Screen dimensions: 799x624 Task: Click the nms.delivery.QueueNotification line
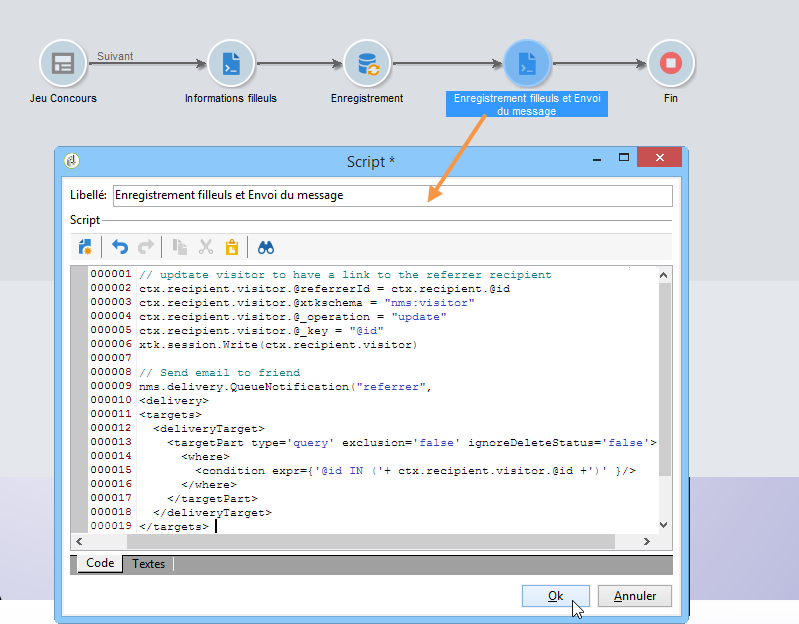click(x=285, y=387)
